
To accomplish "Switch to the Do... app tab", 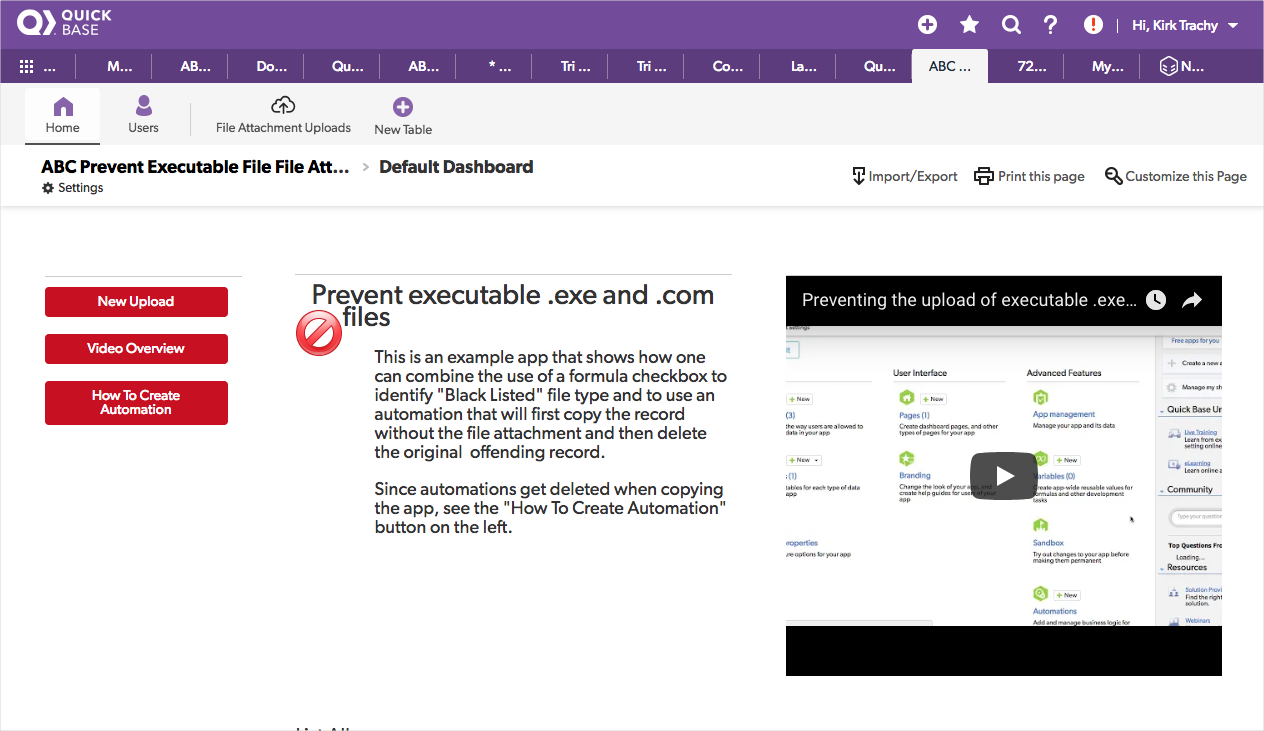I will (271, 67).
